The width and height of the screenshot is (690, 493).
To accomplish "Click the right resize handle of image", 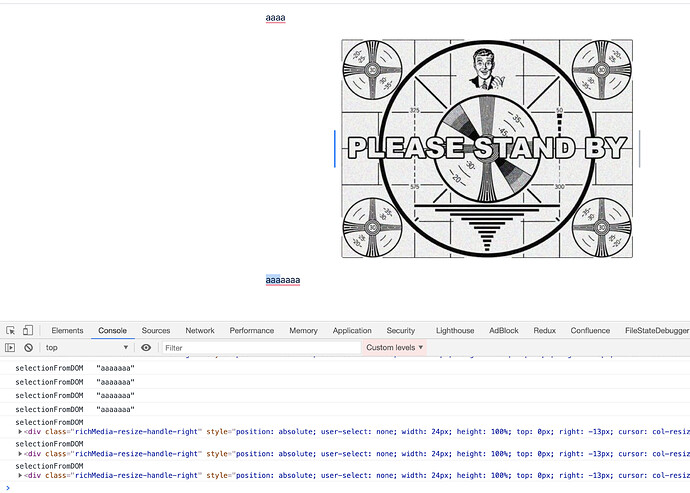I will (x=639, y=149).
